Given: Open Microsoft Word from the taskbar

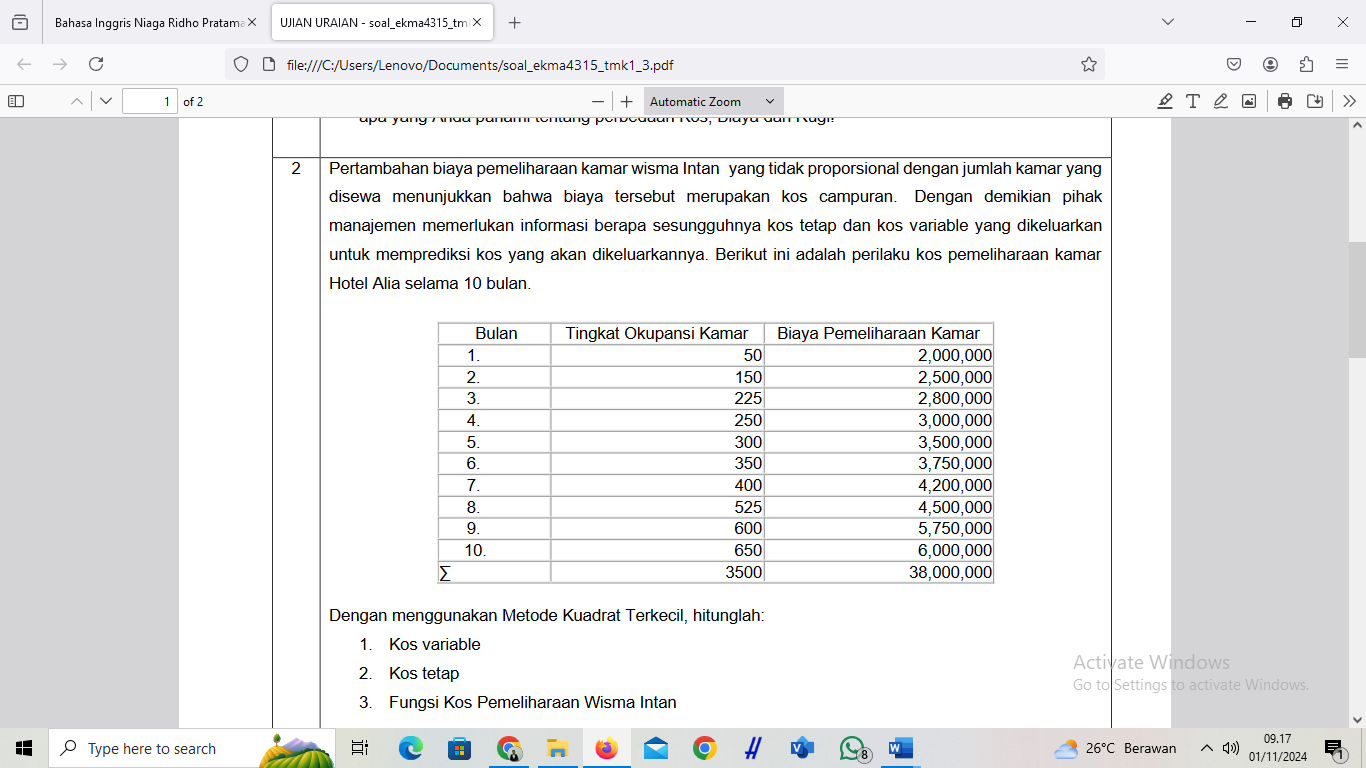Looking at the screenshot, I should pyautogui.click(x=901, y=748).
